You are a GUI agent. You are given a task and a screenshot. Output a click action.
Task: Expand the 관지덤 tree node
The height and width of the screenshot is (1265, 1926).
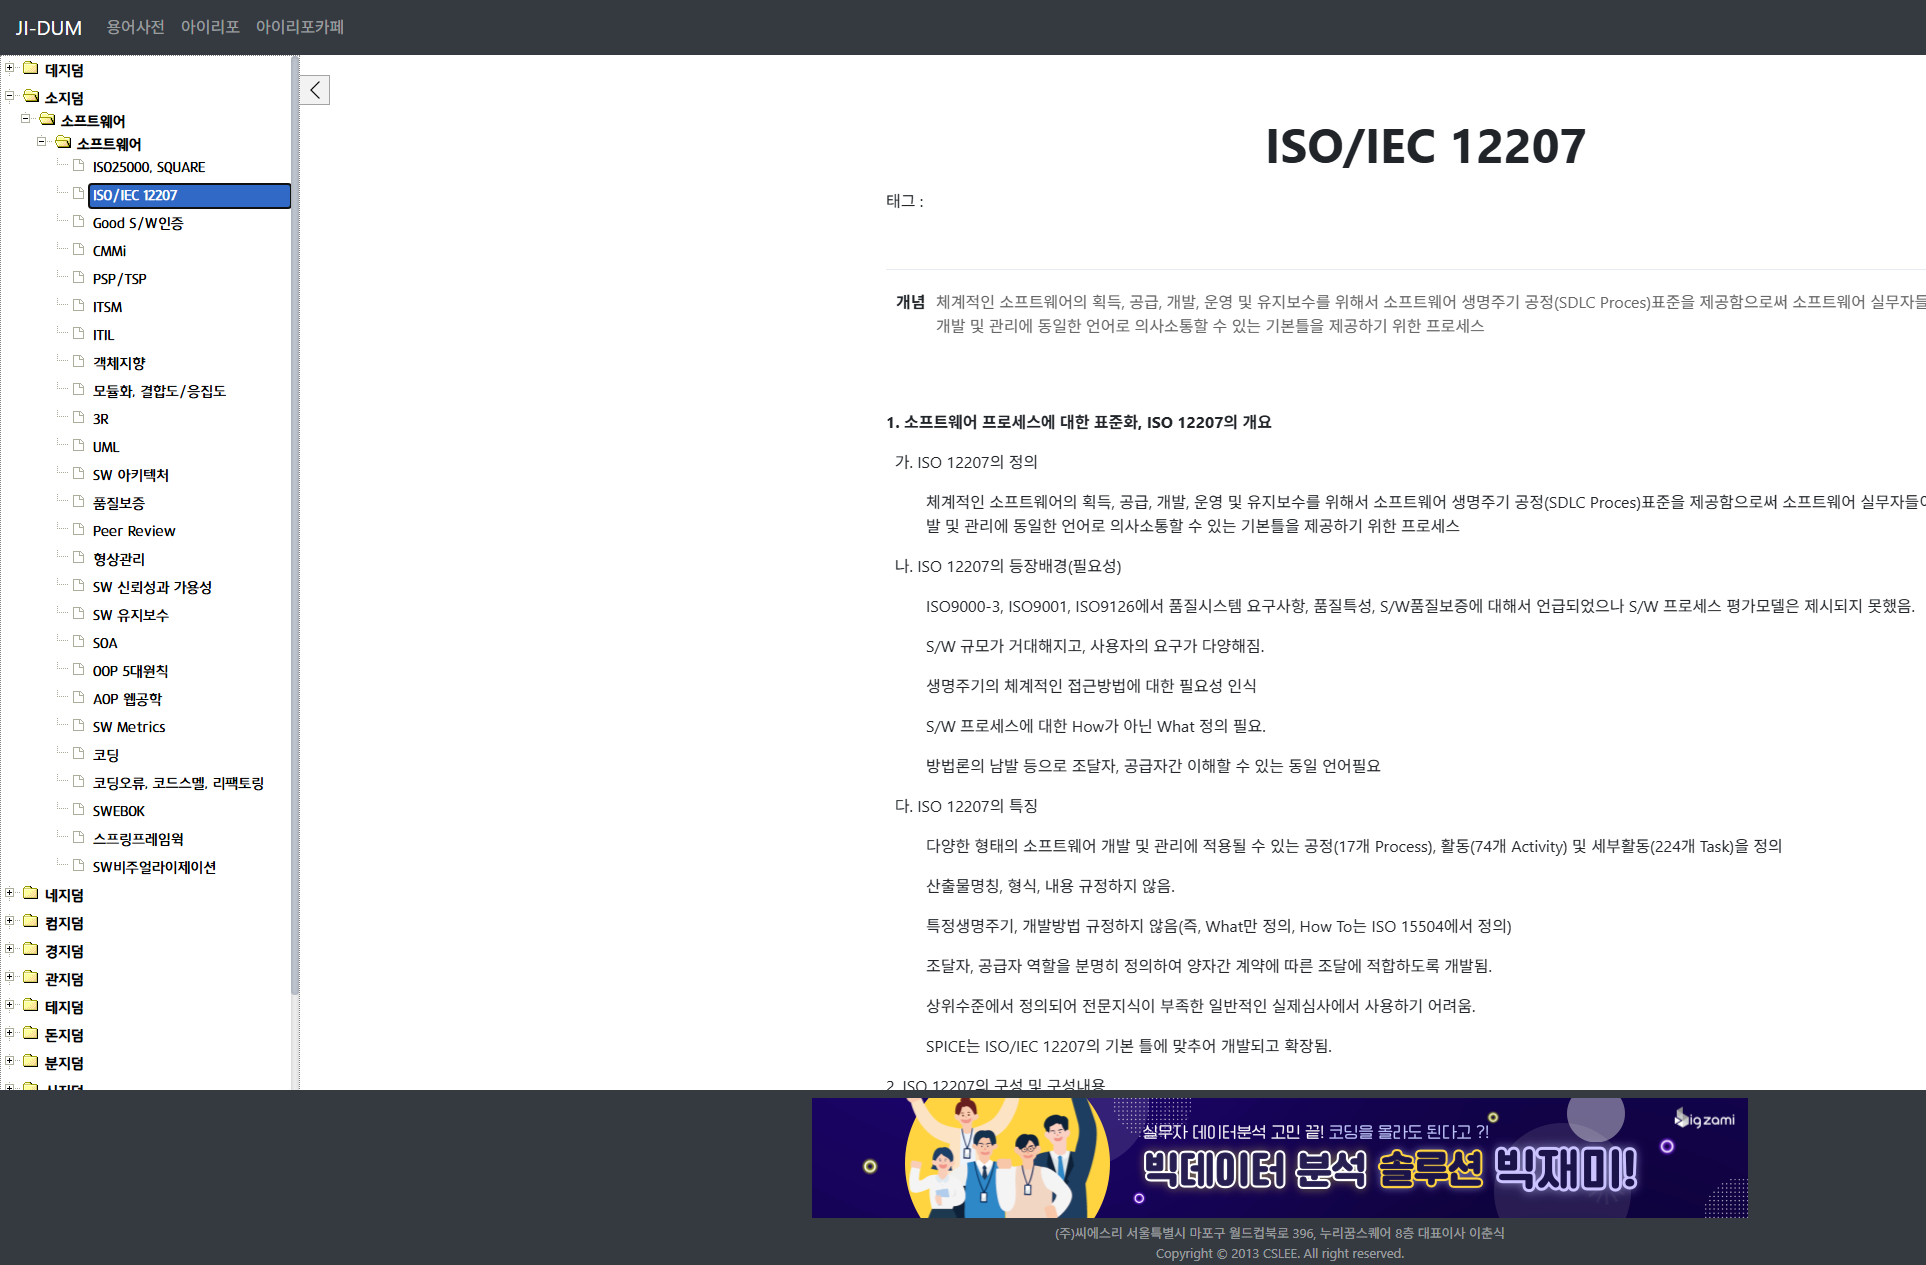click(x=10, y=977)
